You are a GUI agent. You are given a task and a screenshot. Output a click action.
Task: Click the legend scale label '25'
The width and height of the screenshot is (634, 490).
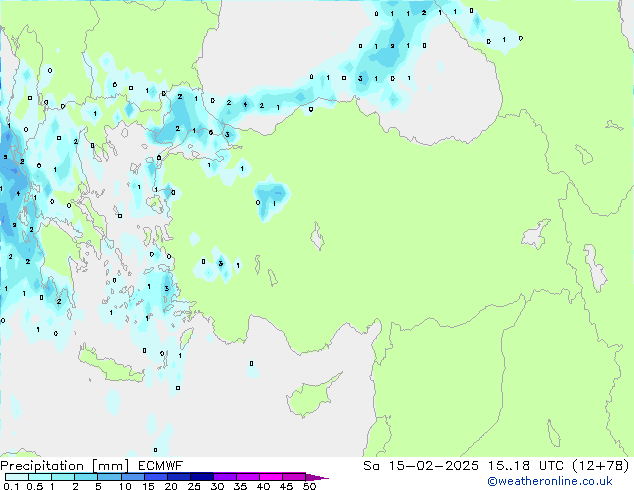pos(194,486)
